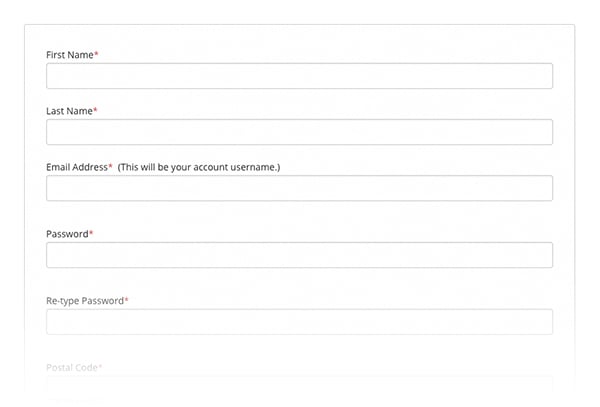Click the Email Address label text

[x=76, y=167]
